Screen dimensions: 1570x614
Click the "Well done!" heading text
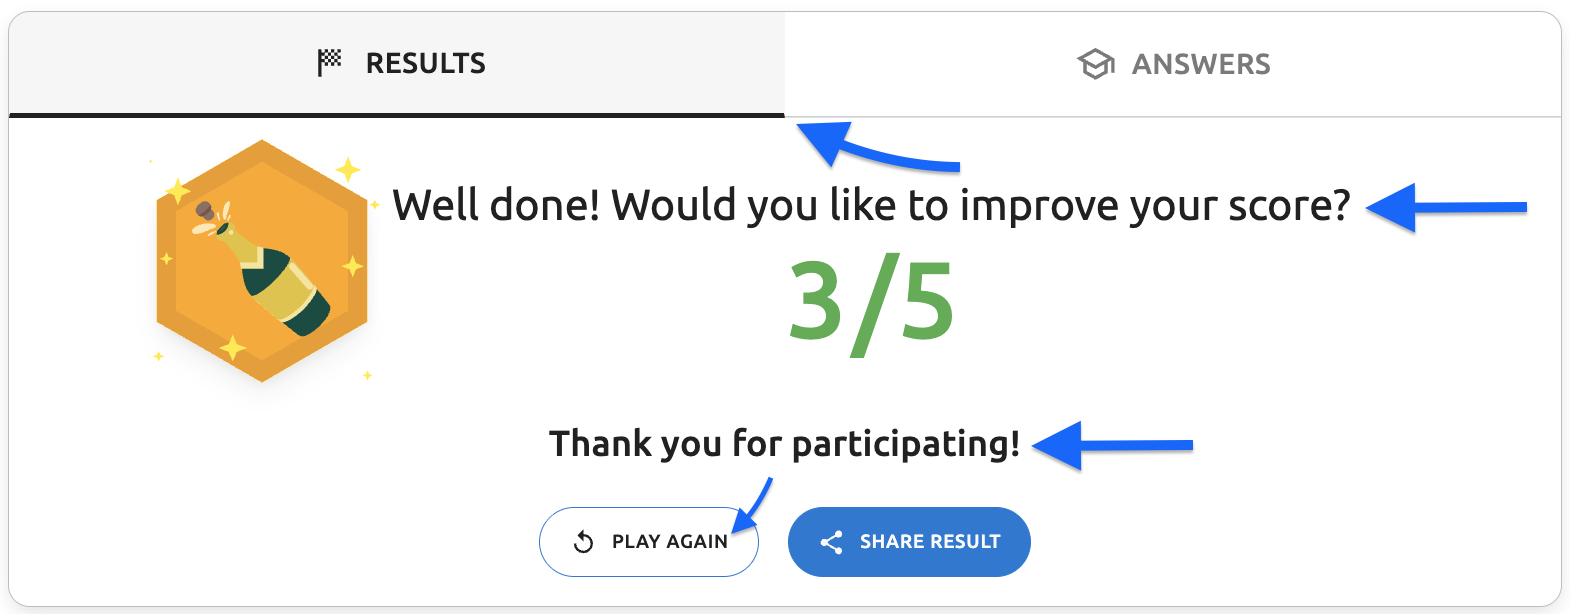coord(870,206)
